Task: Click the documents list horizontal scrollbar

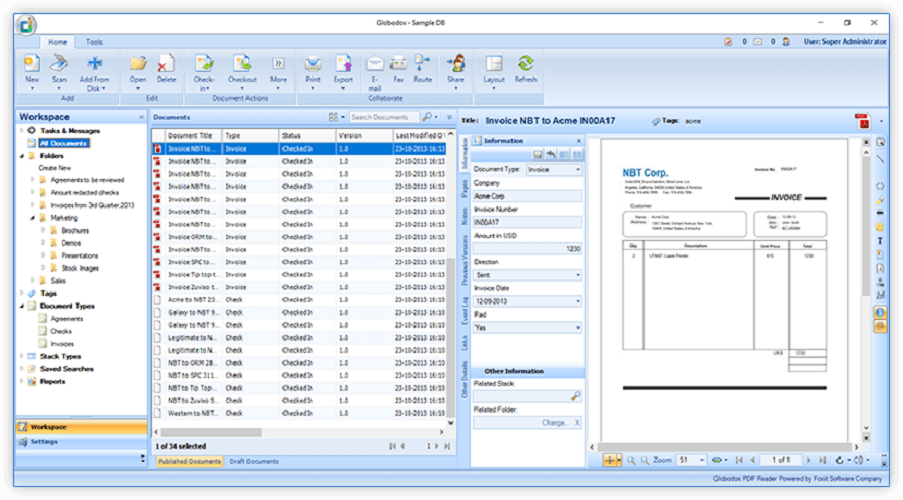Action: [211, 431]
